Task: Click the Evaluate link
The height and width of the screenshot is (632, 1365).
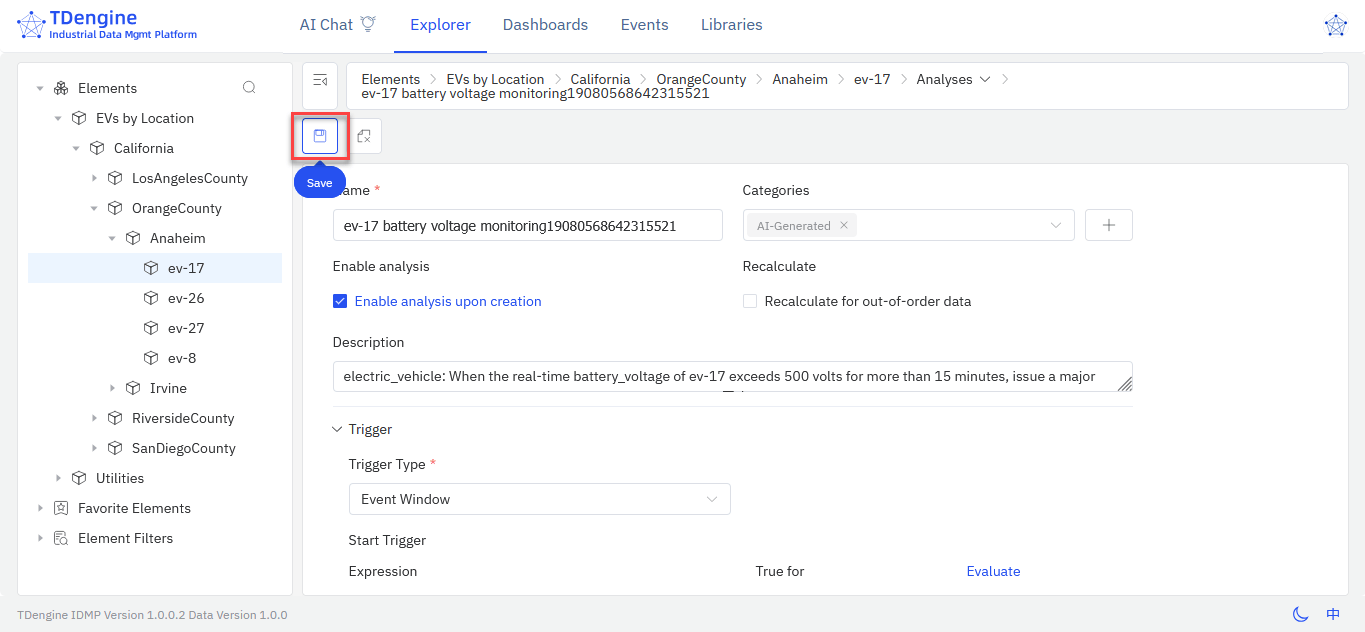Action: click(x=993, y=571)
